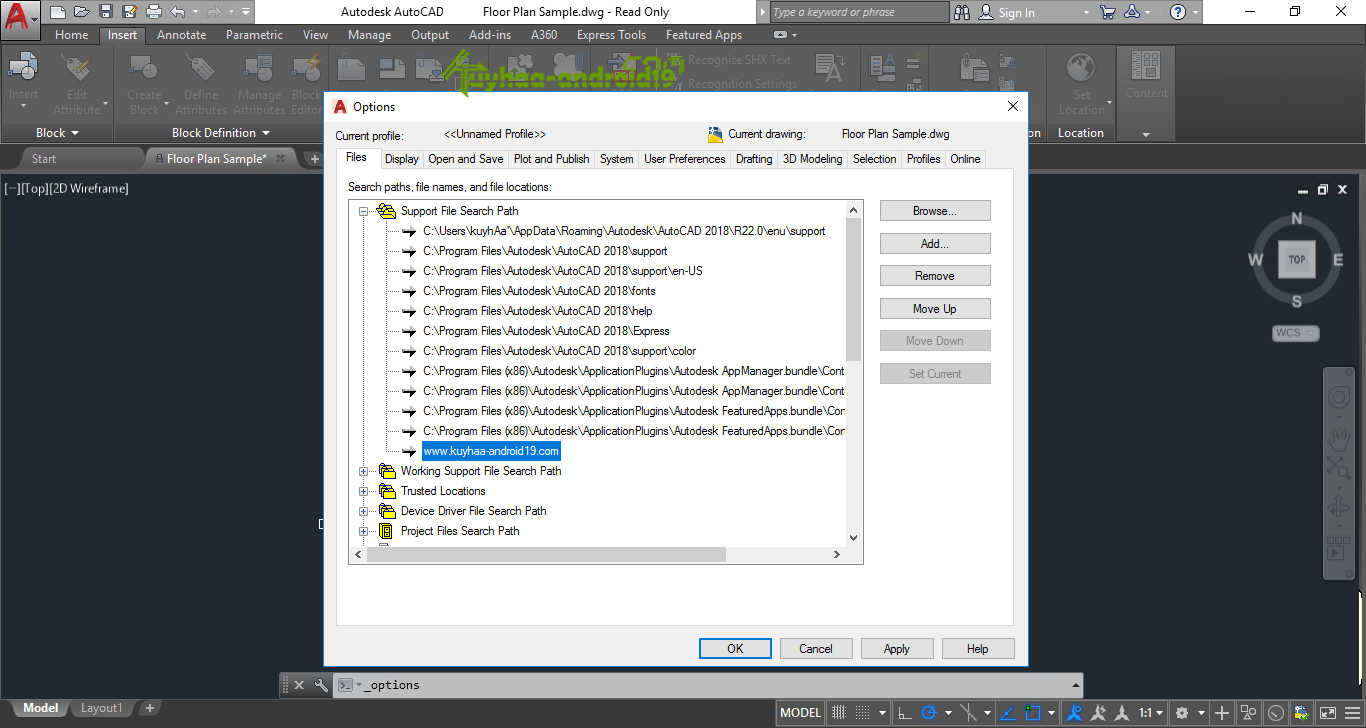Switch to the Open and Save tab
This screenshot has width=1366, height=728.
point(466,159)
